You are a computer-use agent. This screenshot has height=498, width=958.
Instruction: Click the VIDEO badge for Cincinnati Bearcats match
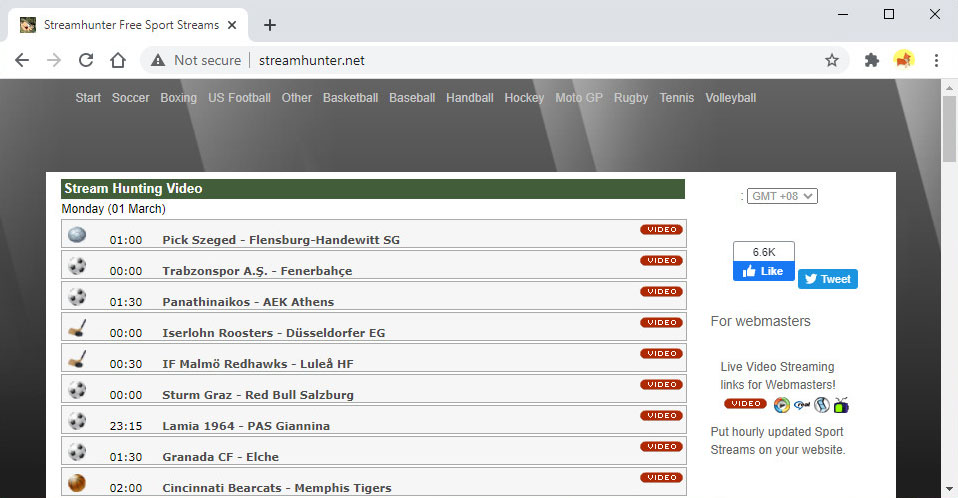pyautogui.click(x=662, y=478)
